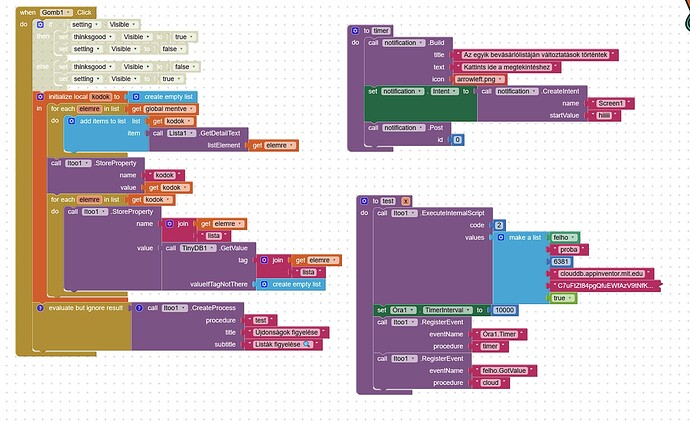Click the gear mutator on the if block
The width and height of the screenshot is (690, 421).
pos(40,25)
